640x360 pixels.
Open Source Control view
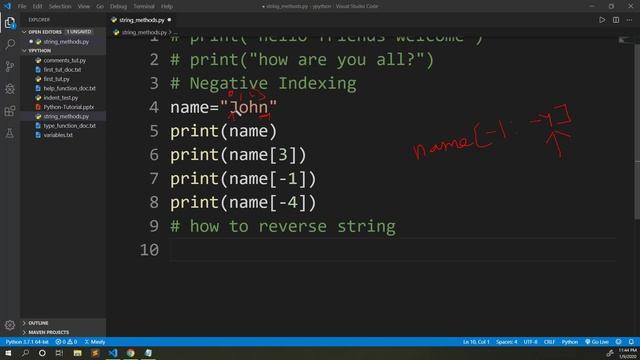10,66
